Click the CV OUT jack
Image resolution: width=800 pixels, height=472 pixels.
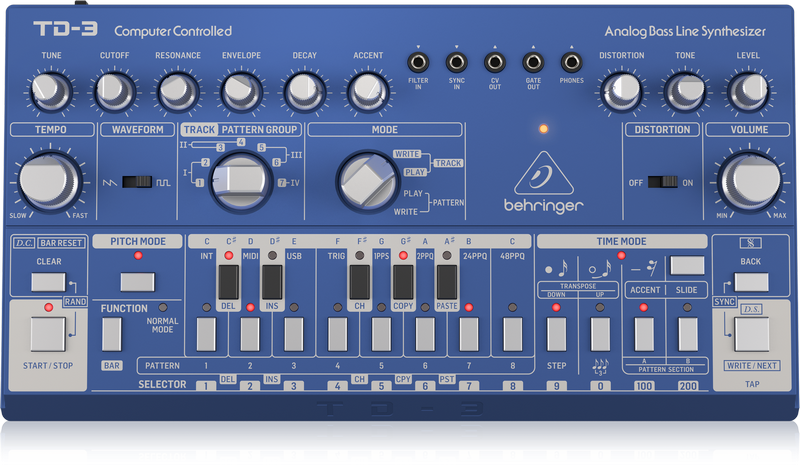(x=494, y=63)
